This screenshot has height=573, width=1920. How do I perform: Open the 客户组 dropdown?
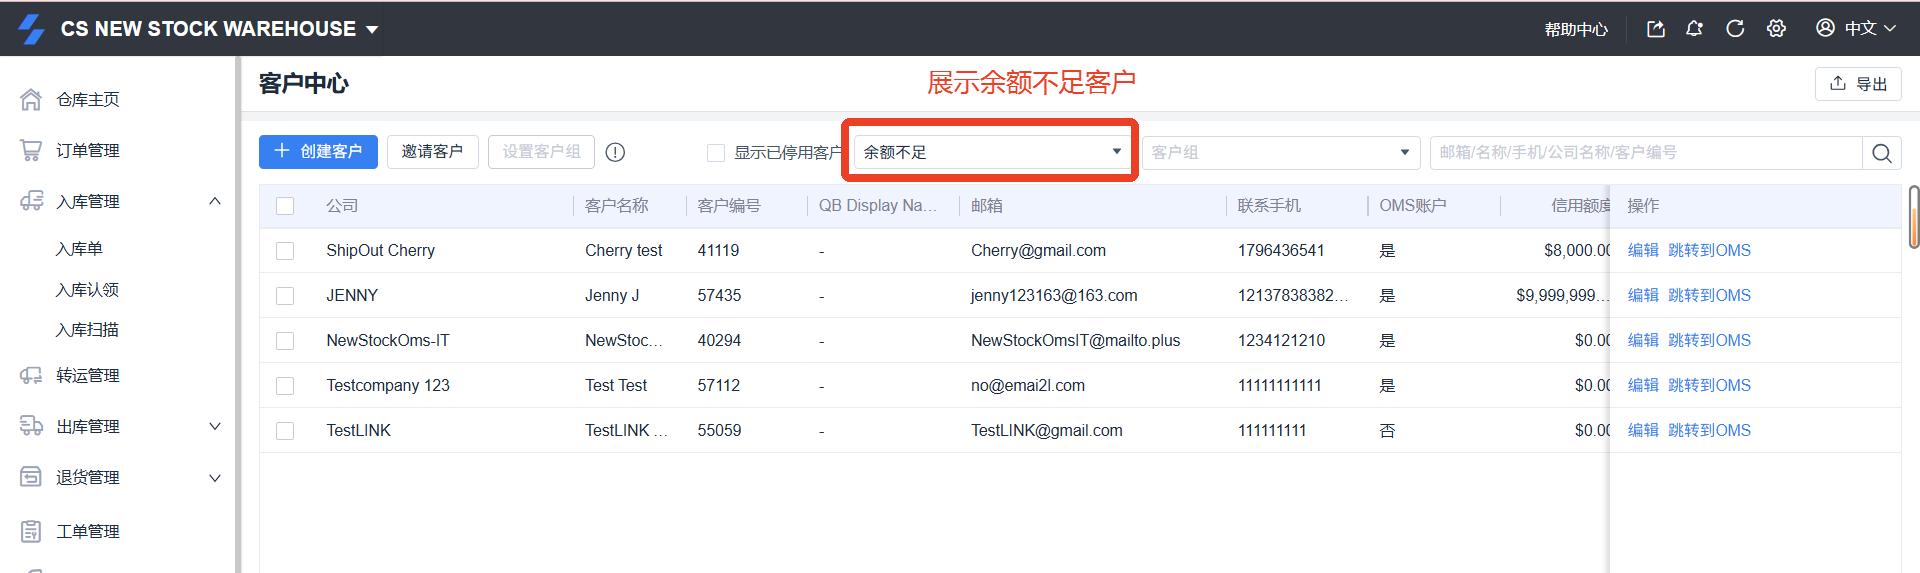coord(1280,153)
